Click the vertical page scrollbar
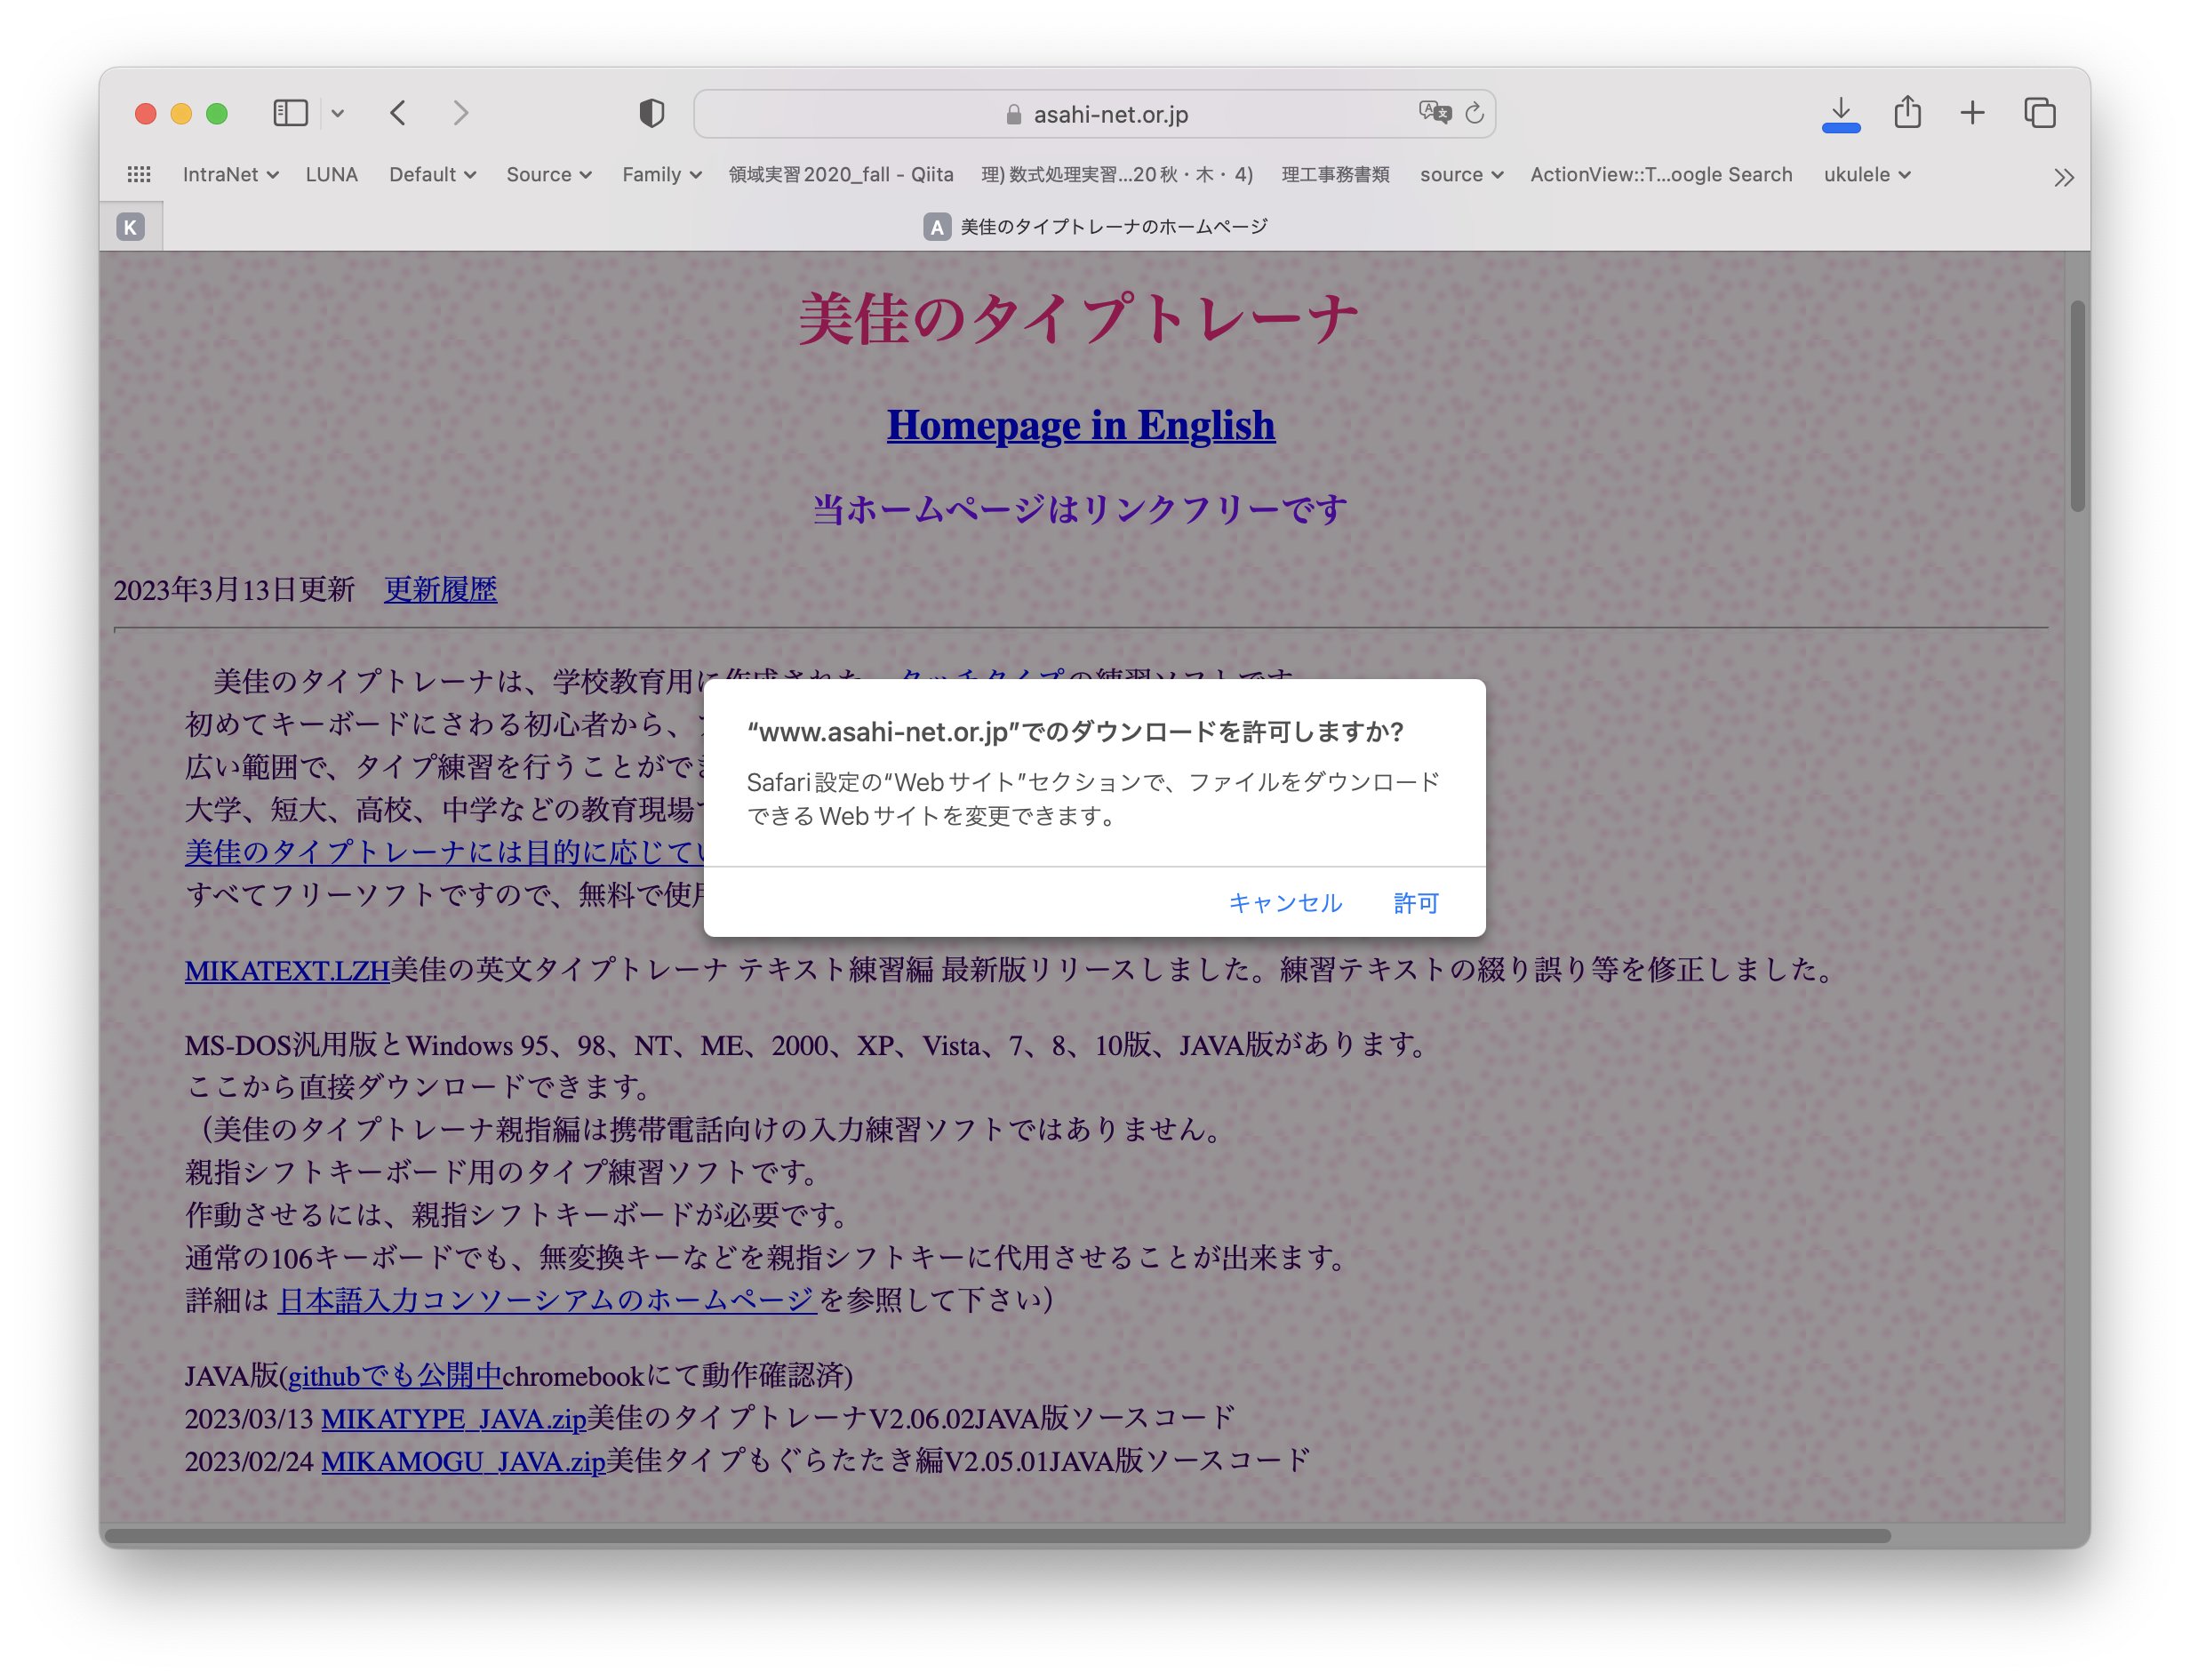Image resolution: width=2190 pixels, height=1680 pixels. coord(2077,405)
